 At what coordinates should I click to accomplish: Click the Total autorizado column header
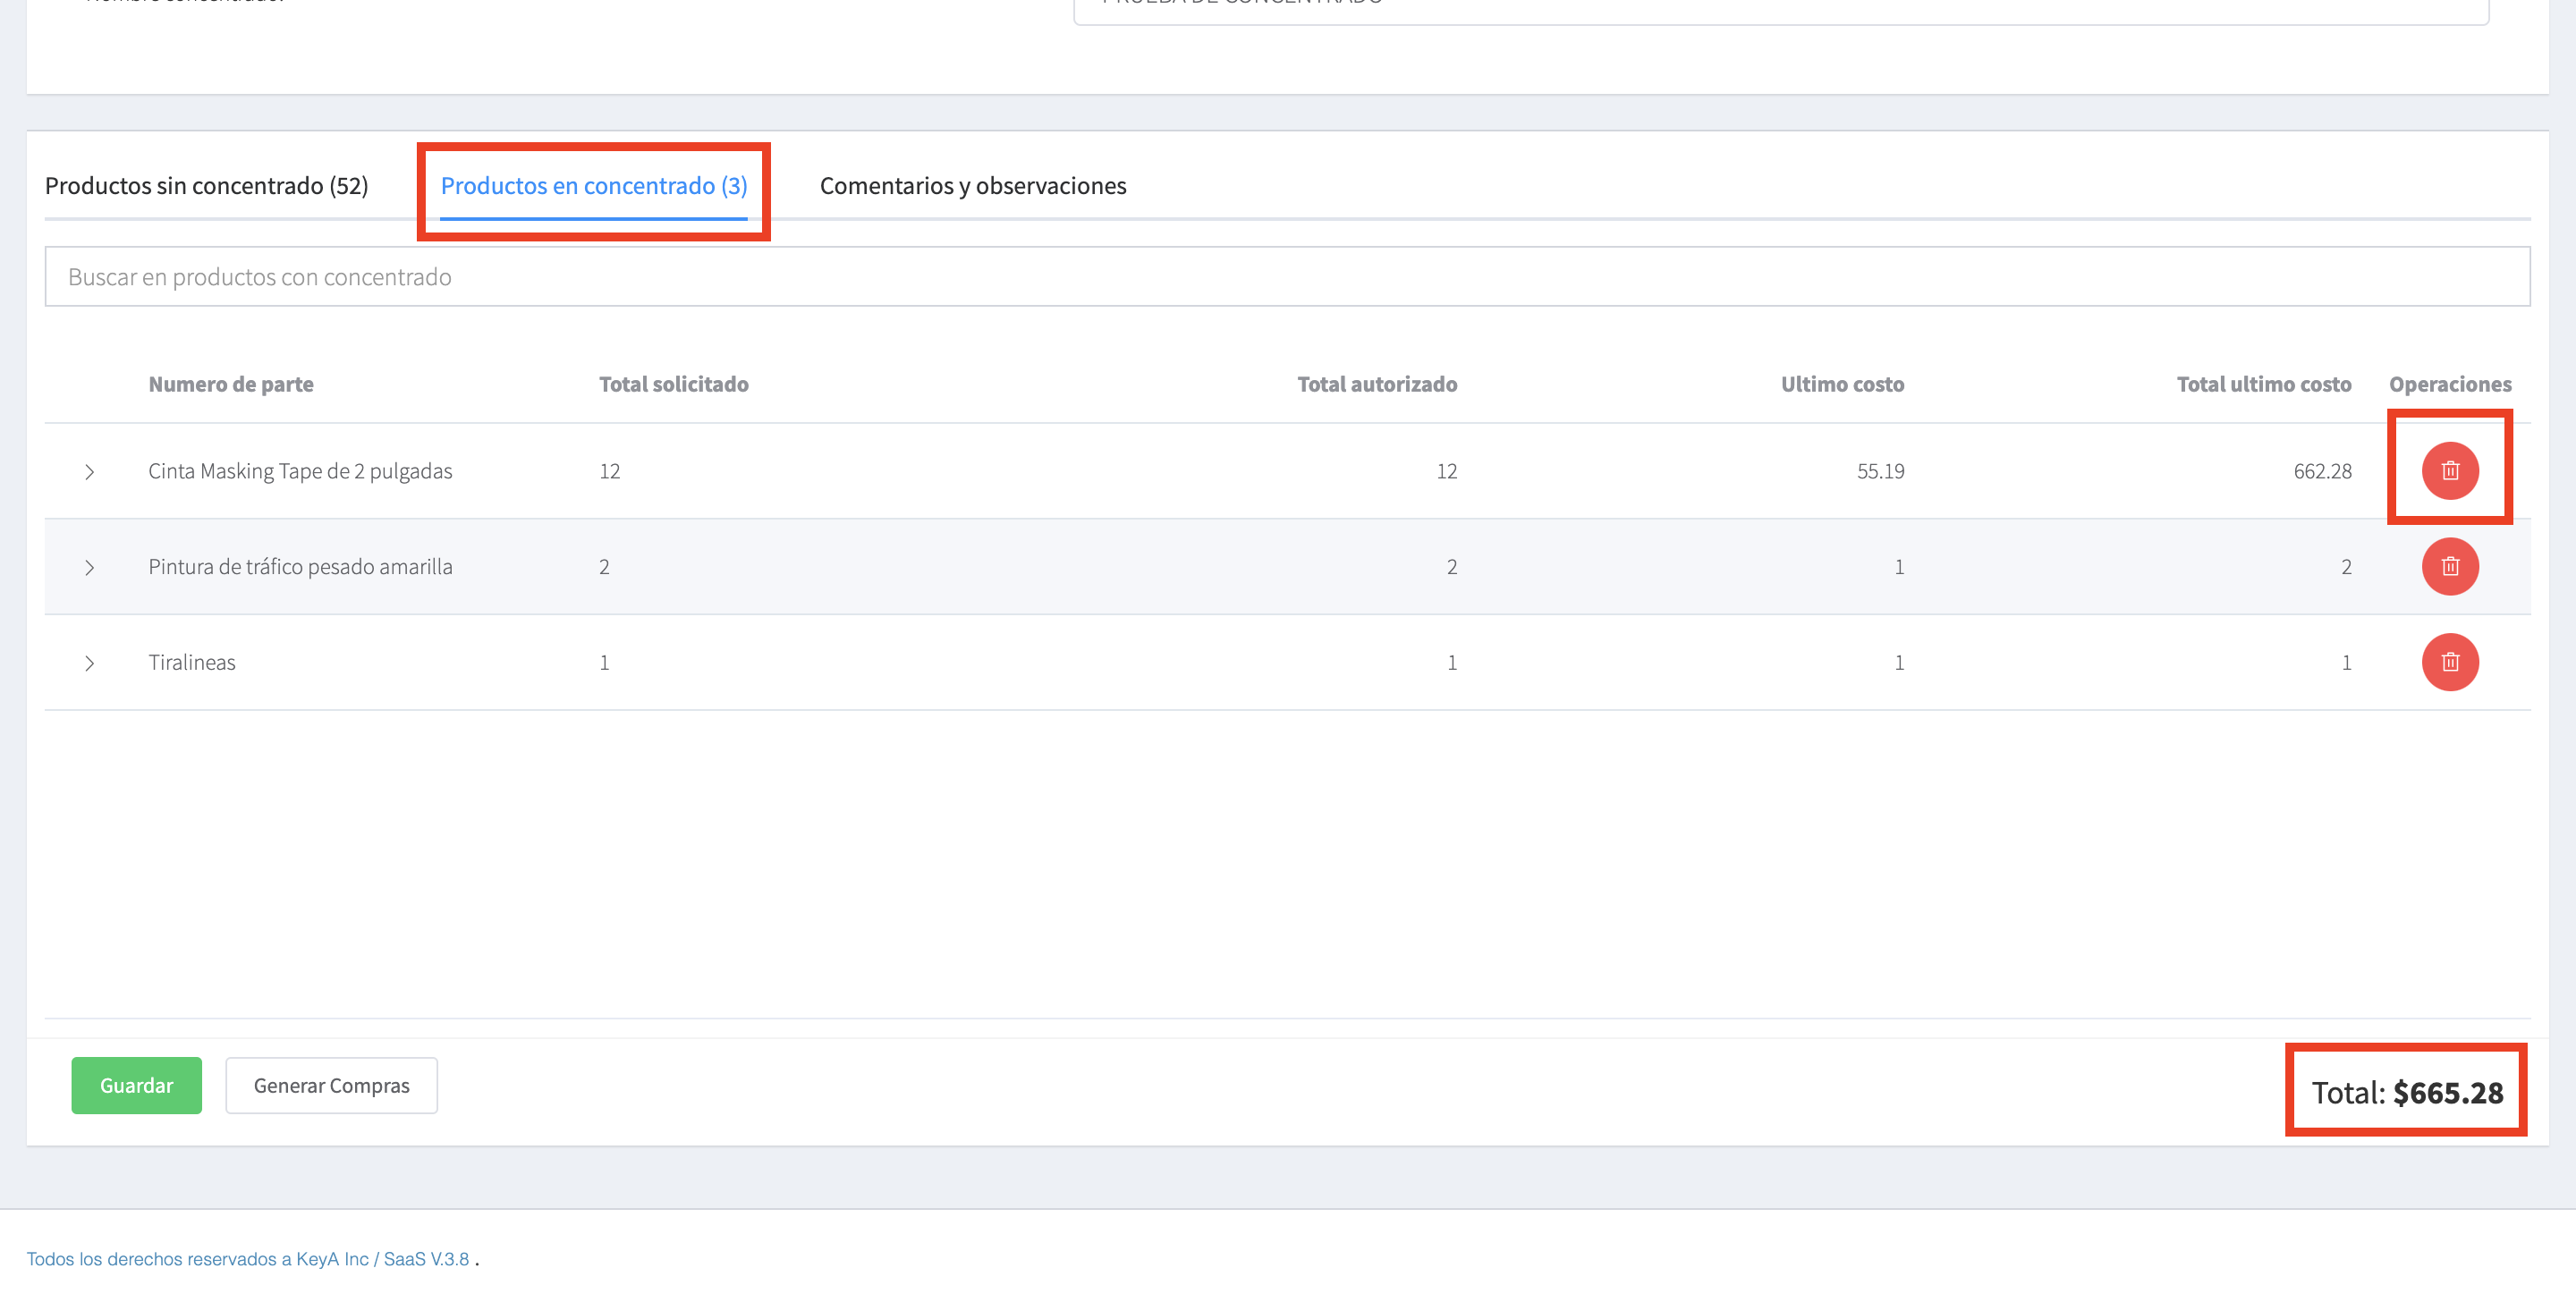click(x=1376, y=384)
